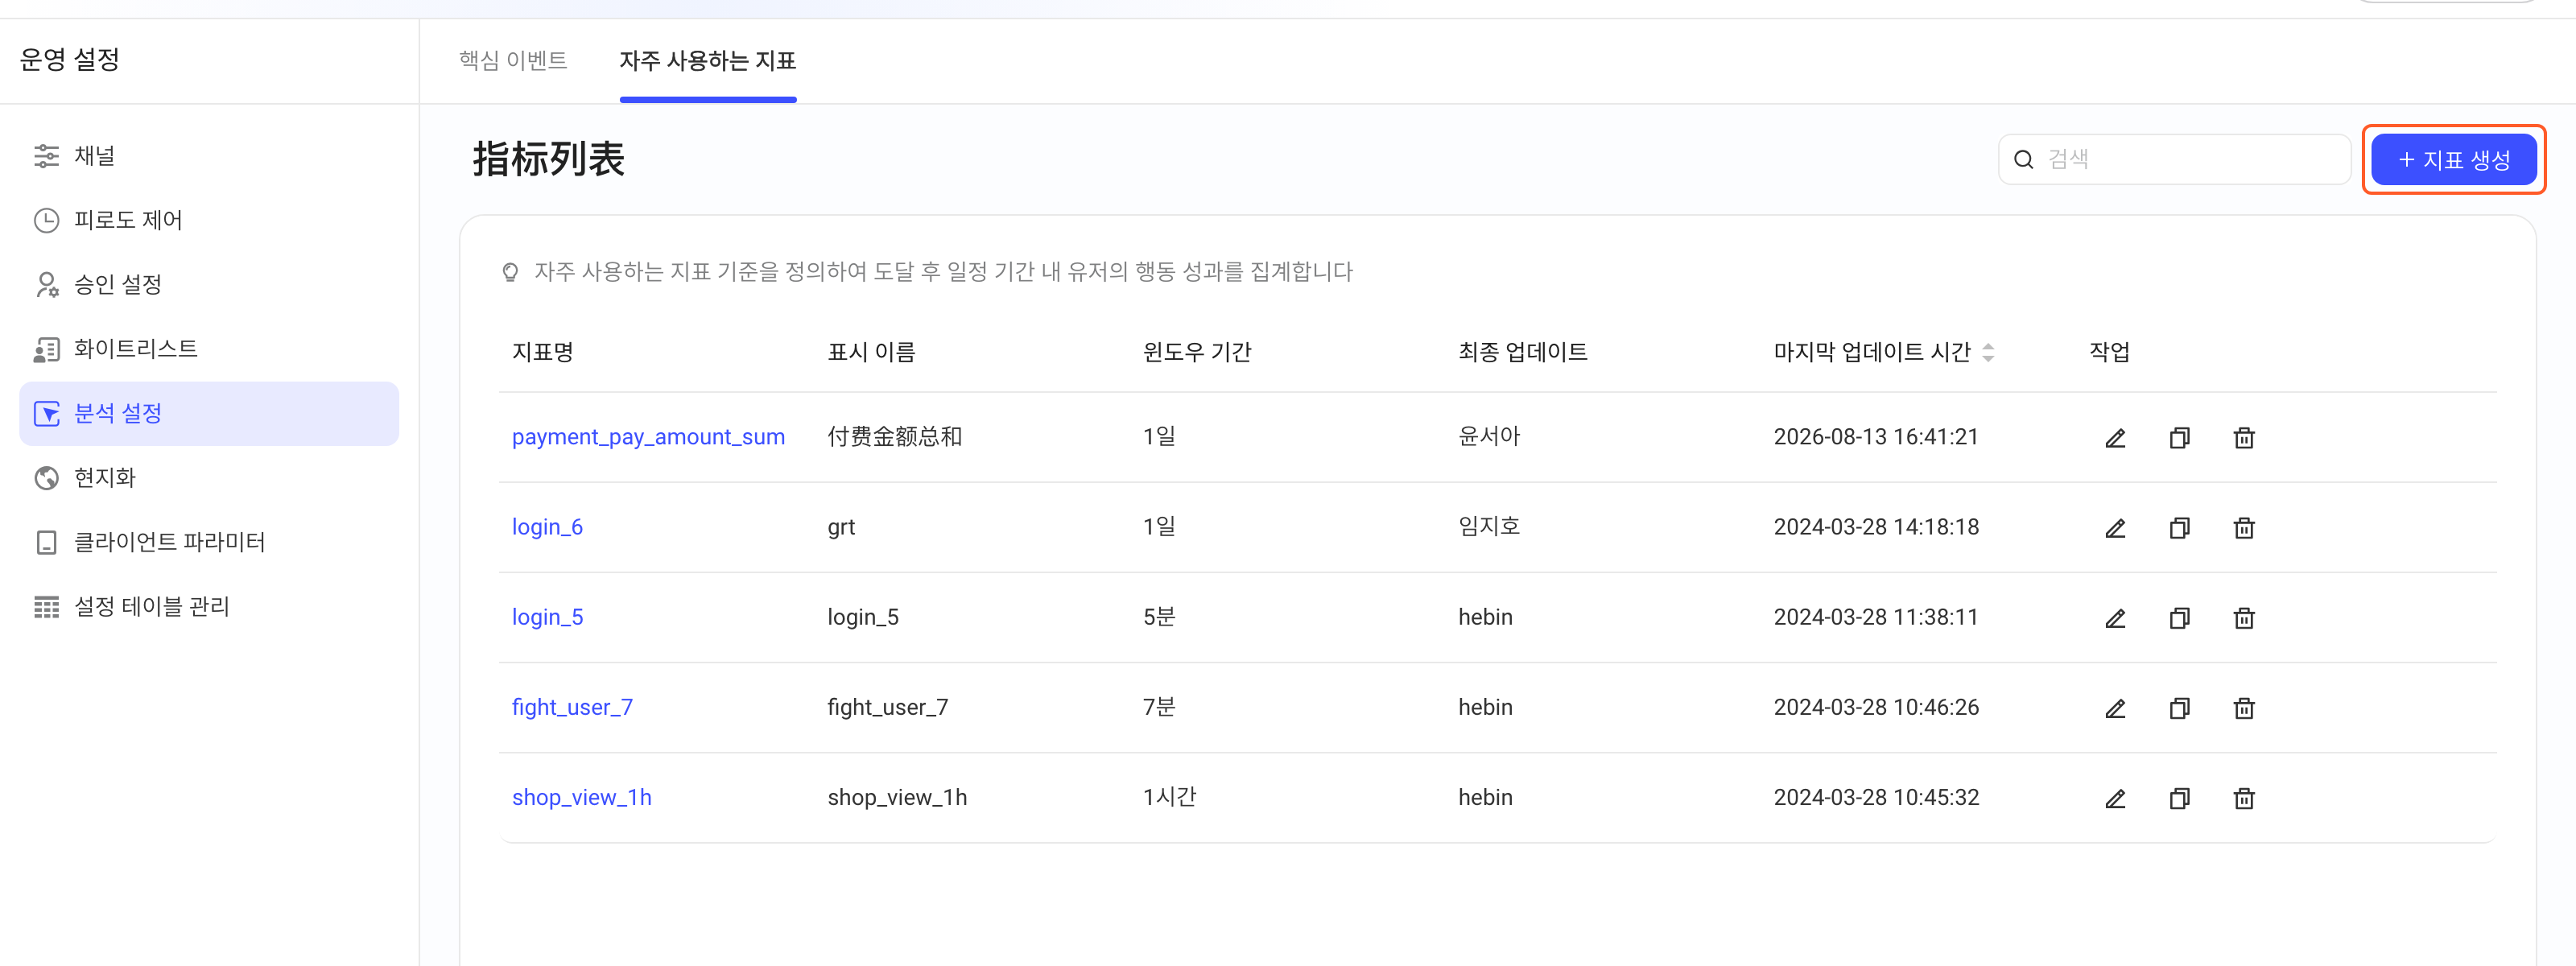Duplicate the fight_user_7 metric
Screen dimensions: 2576x966
click(2179, 708)
